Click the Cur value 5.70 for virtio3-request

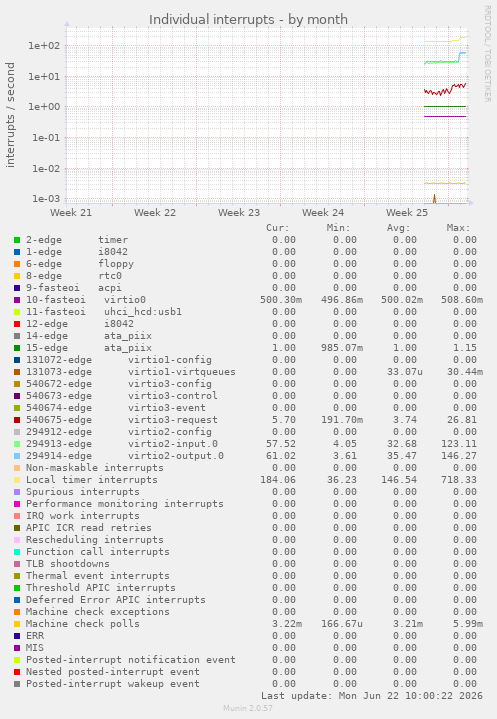(x=284, y=420)
